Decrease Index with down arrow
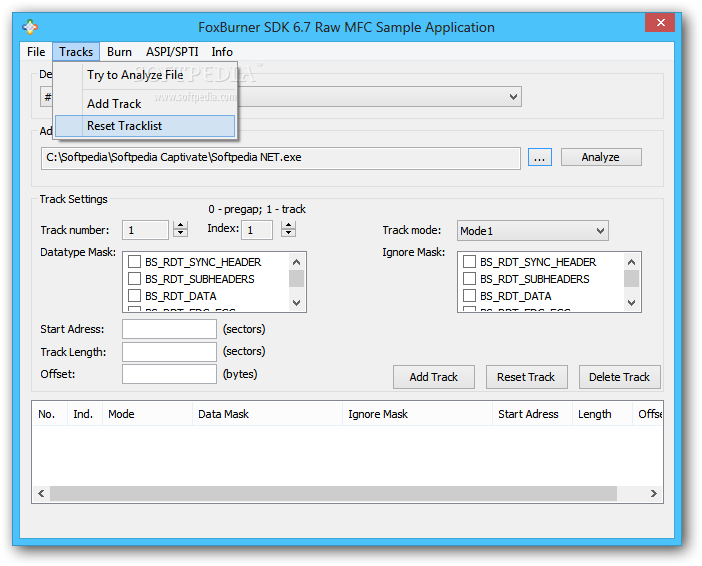Screen dimensions: 702x566 [x=288, y=233]
